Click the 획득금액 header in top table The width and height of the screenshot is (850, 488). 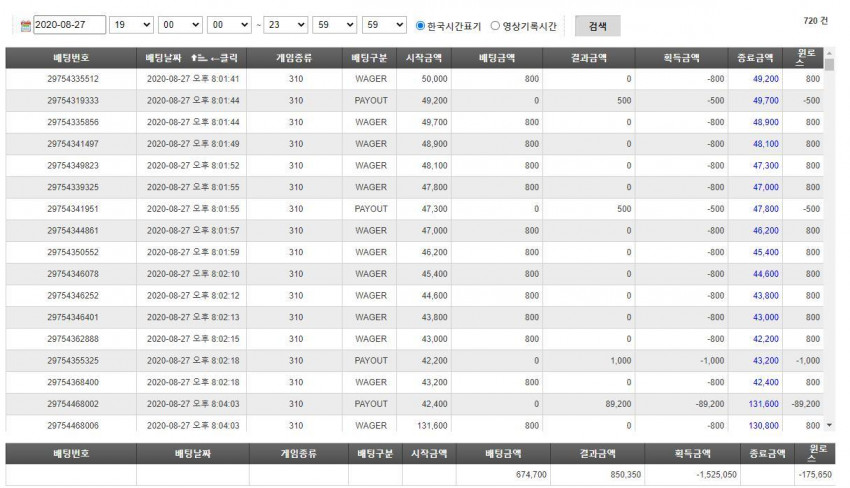click(x=681, y=58)
